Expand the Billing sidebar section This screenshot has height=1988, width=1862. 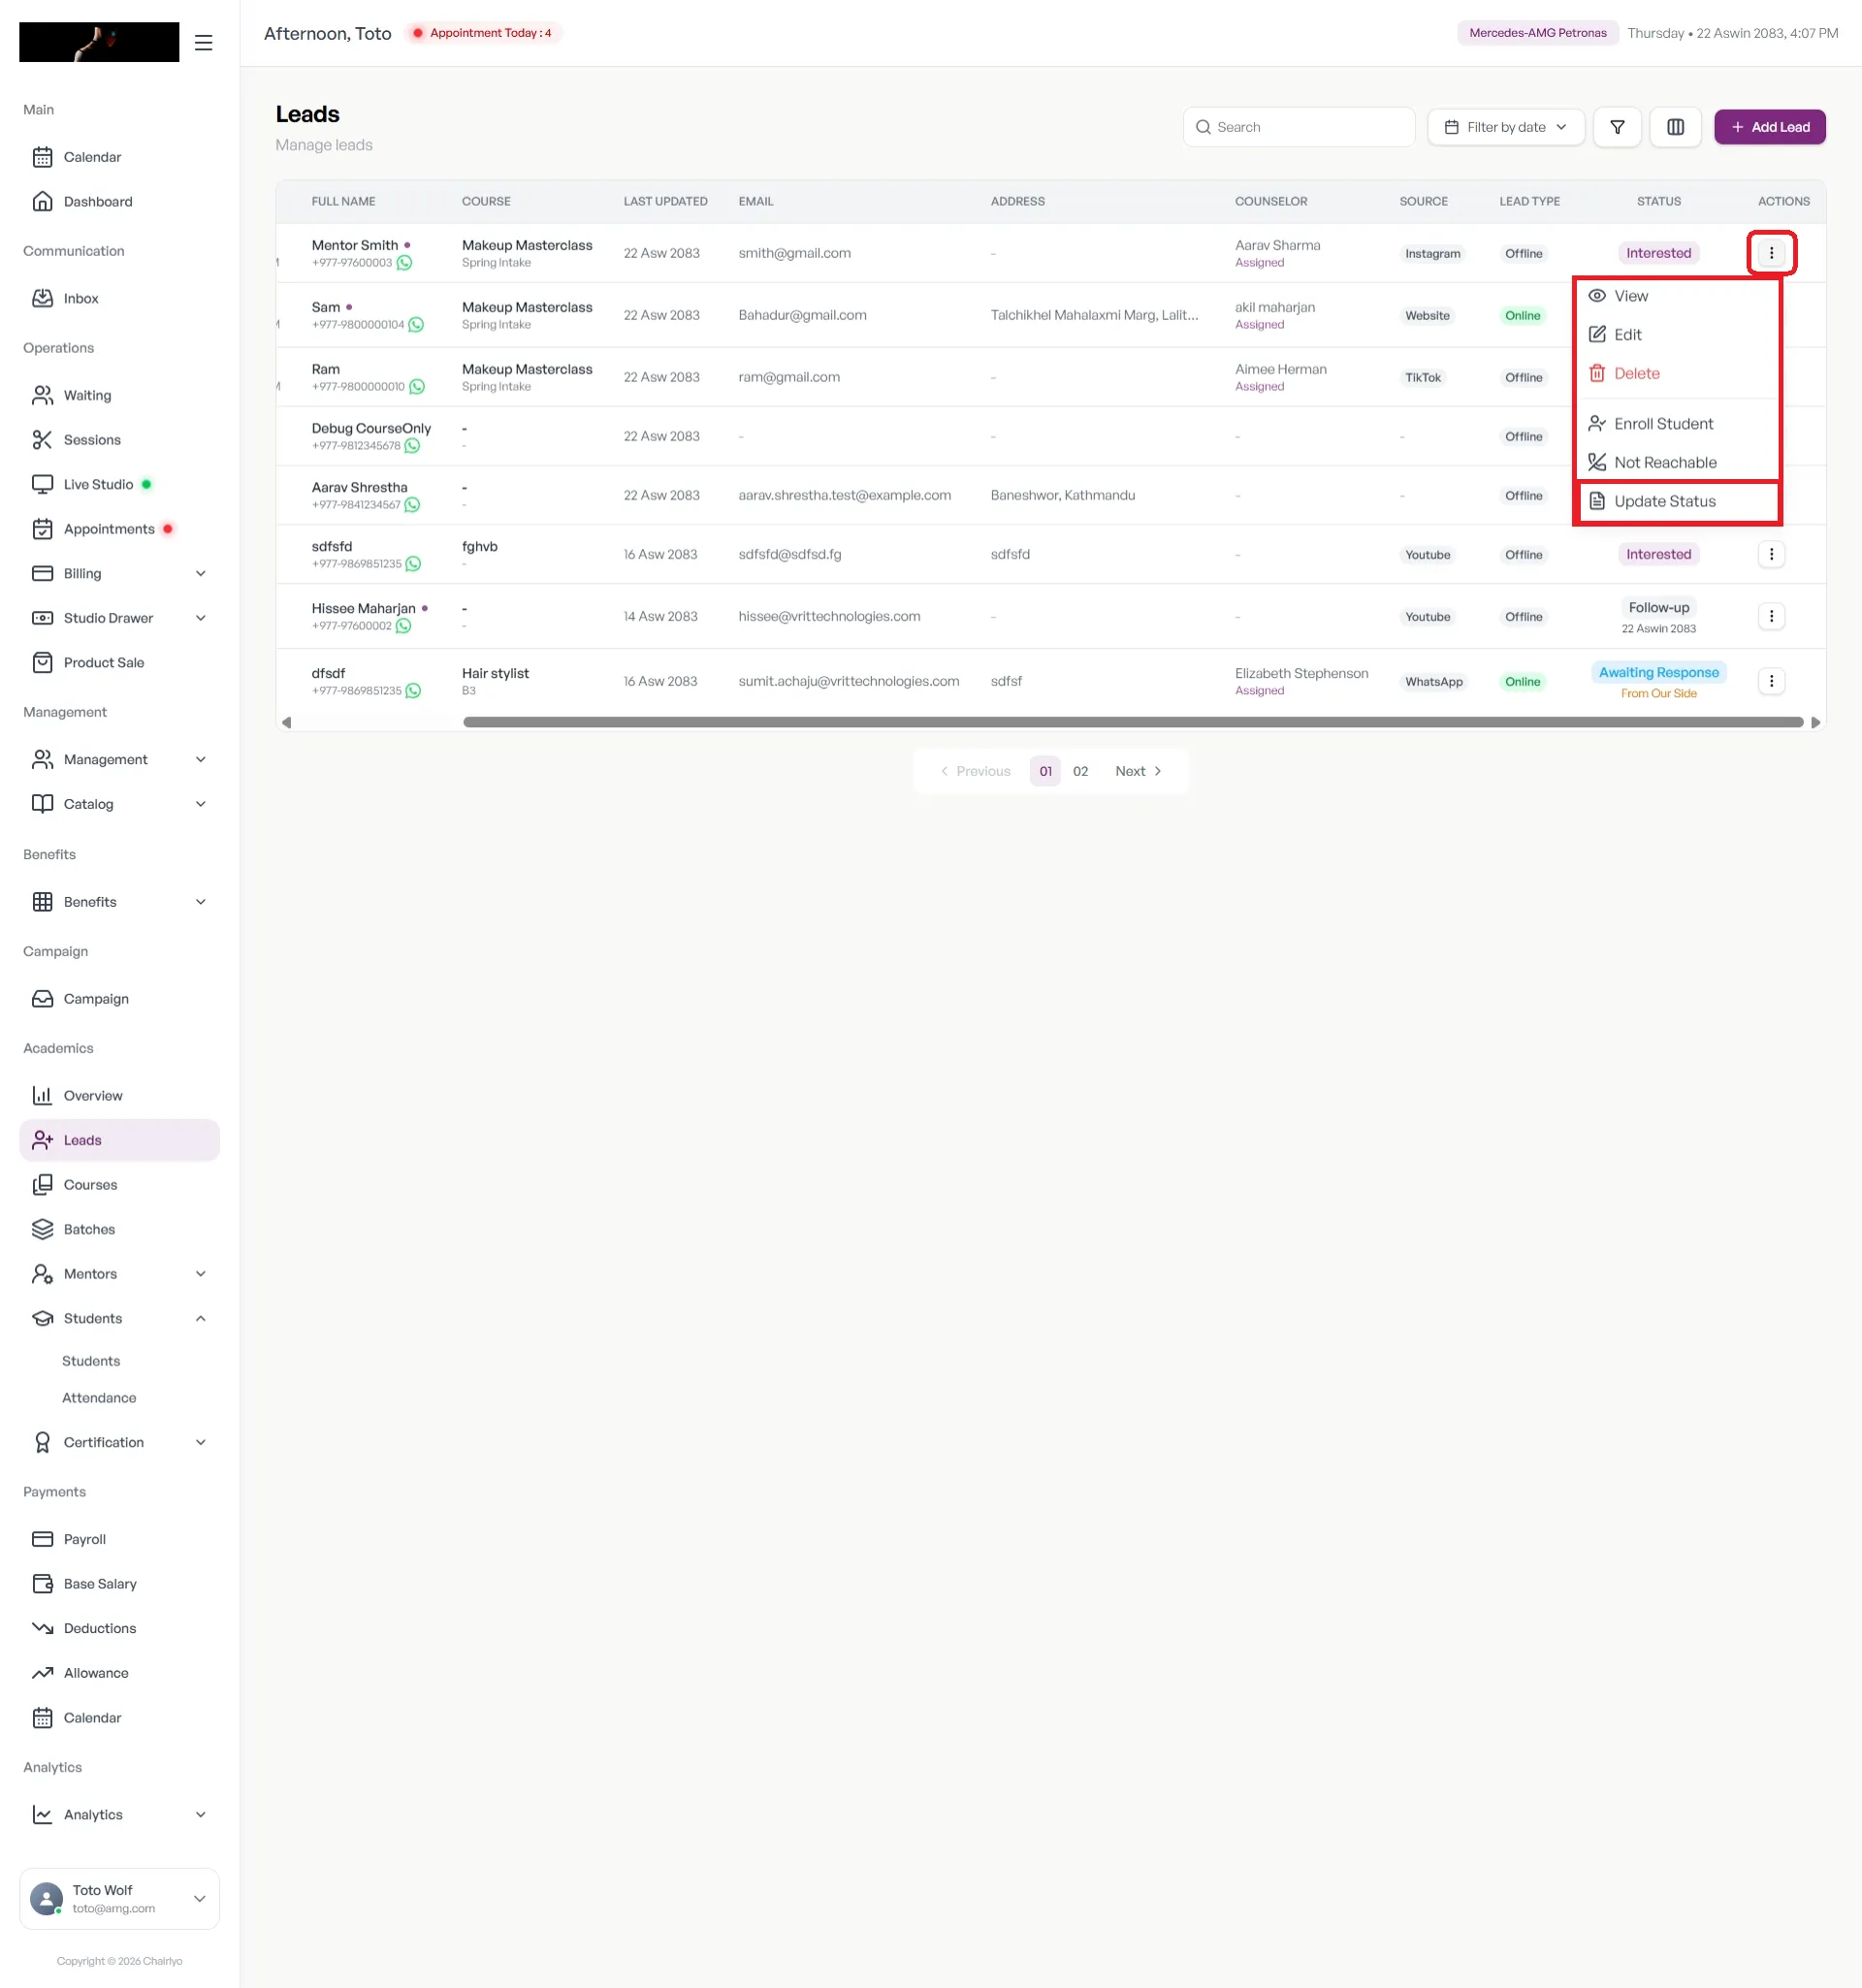[119, 573]
